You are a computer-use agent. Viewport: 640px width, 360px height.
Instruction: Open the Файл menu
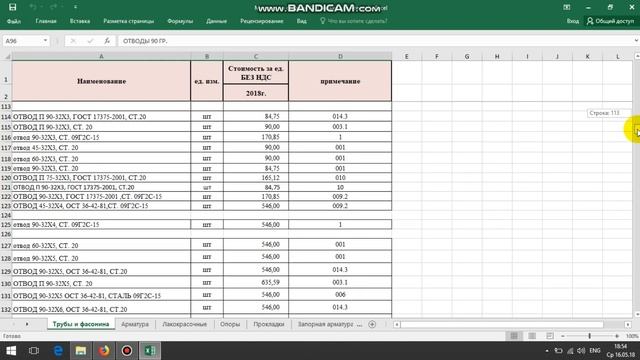pyautogui.click(x=14, y=21)
